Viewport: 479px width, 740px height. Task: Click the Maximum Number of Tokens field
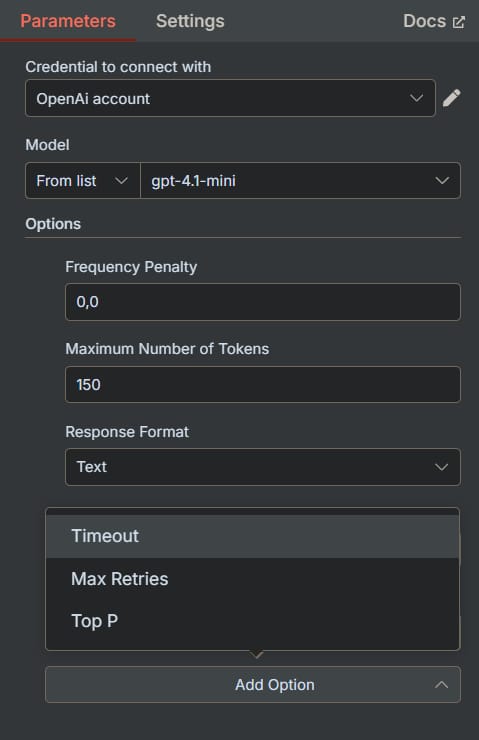click(x=263, y=385)
